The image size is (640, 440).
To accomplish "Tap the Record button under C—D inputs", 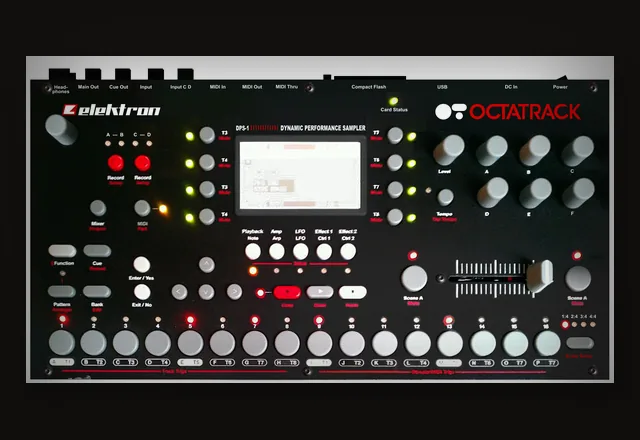I will point(142,163).
